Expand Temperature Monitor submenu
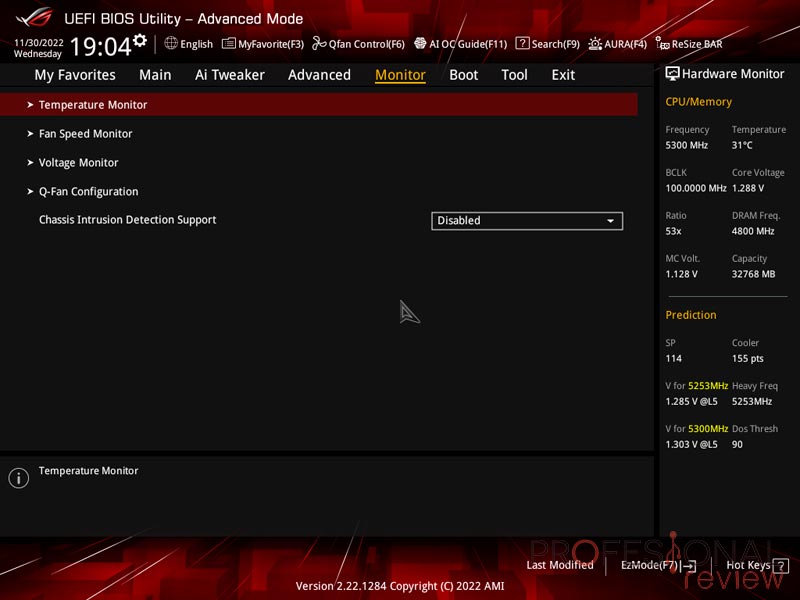Screen dimensions: 800x600 (x=319, y=105)
